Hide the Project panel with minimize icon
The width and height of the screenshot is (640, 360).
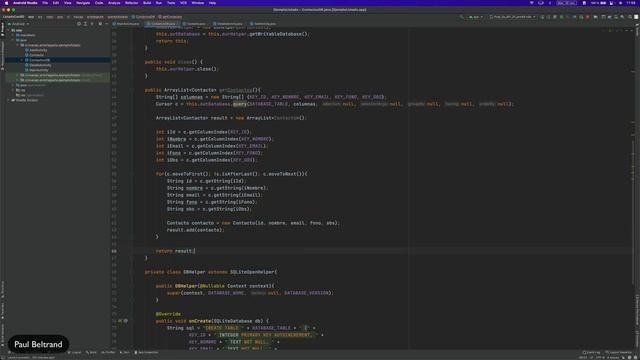pos(107,24)
